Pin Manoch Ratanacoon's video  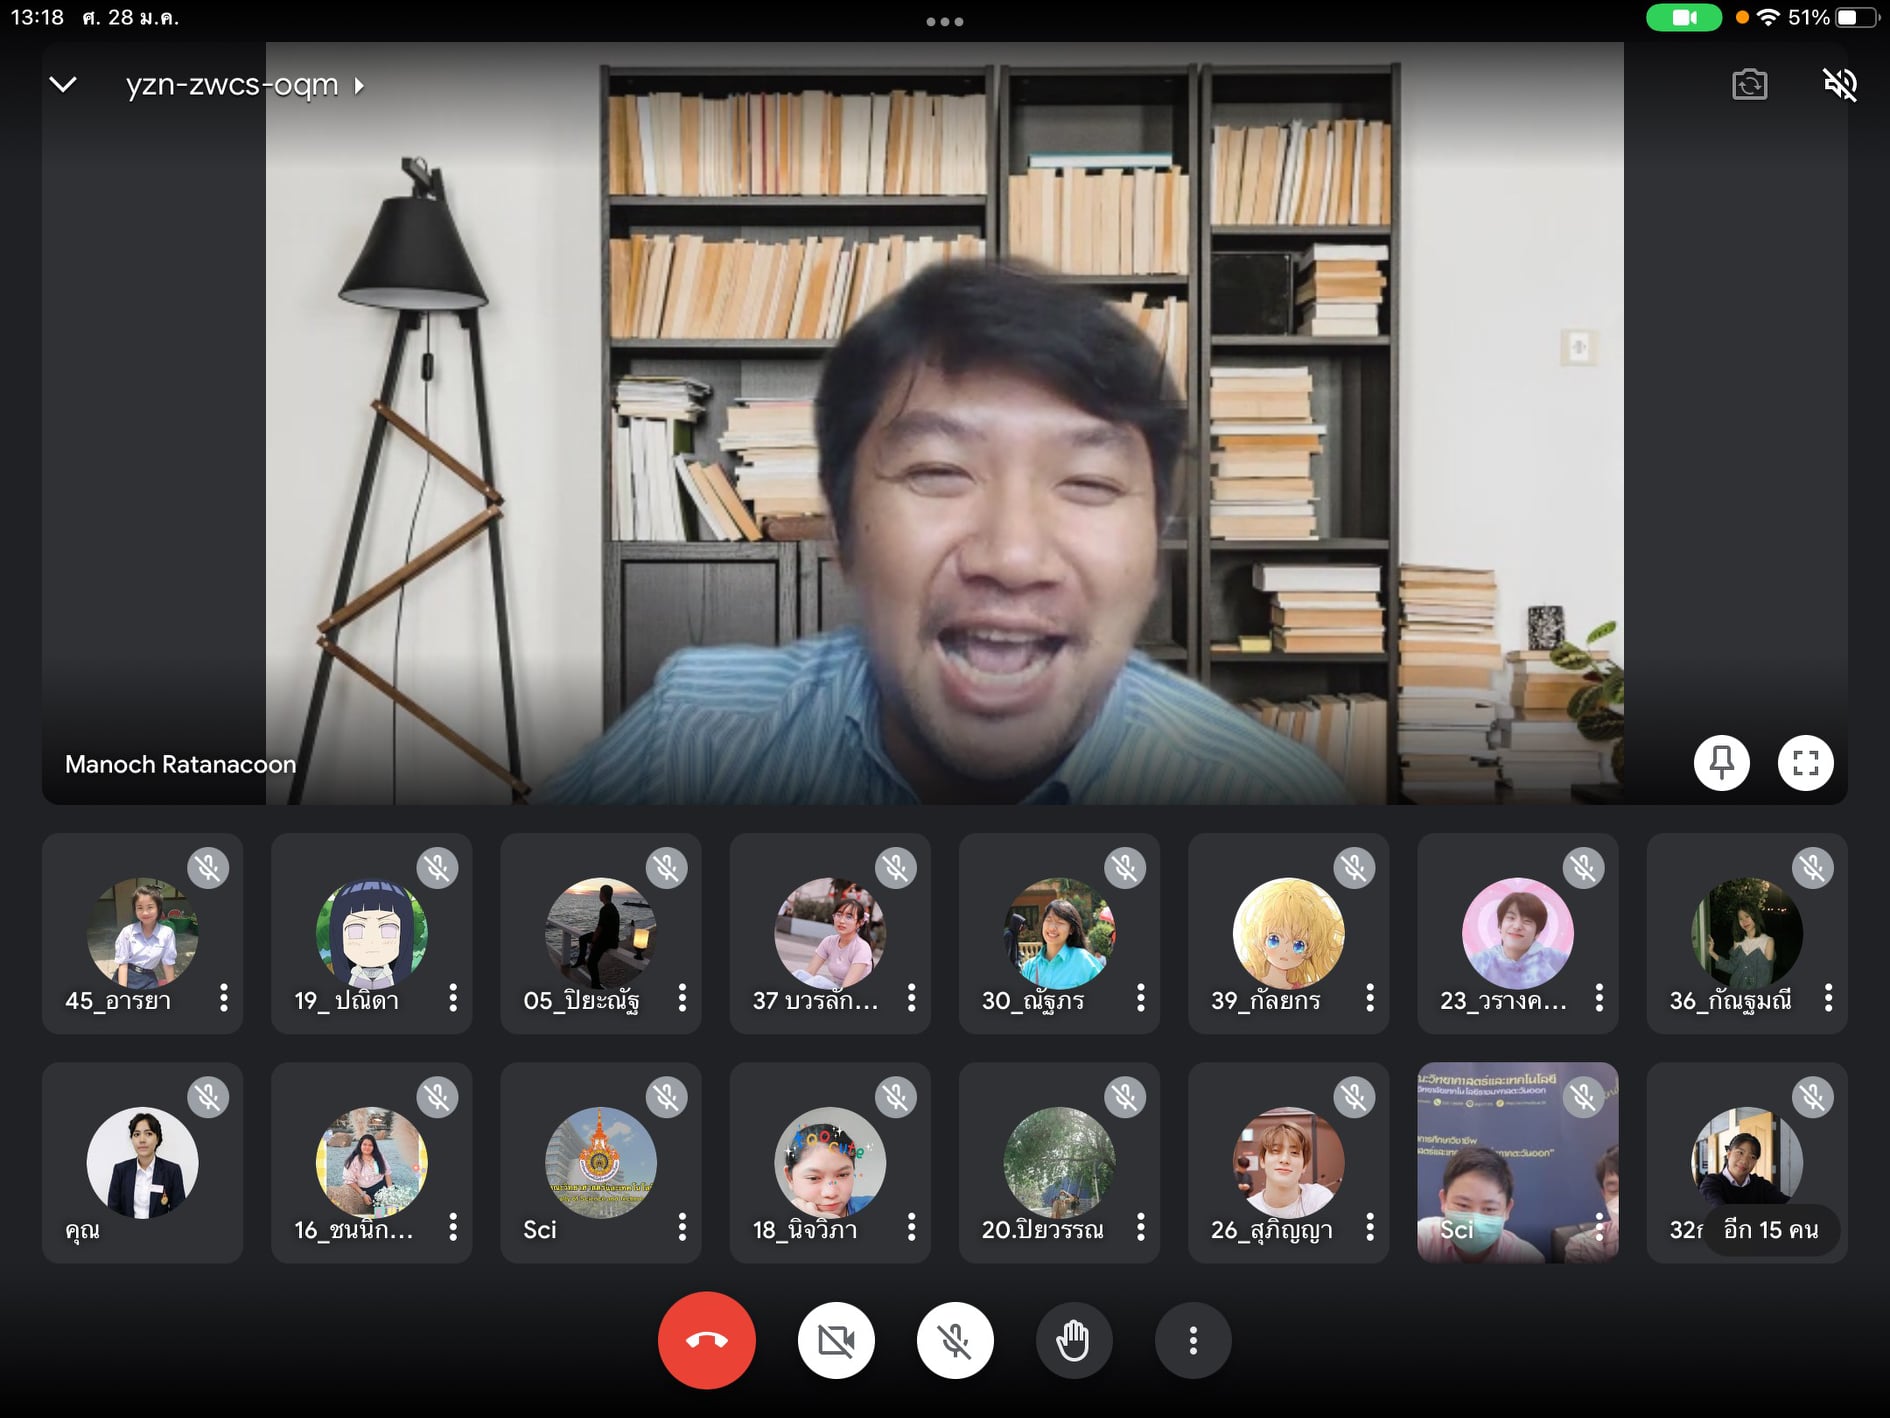pos(1721,763)
